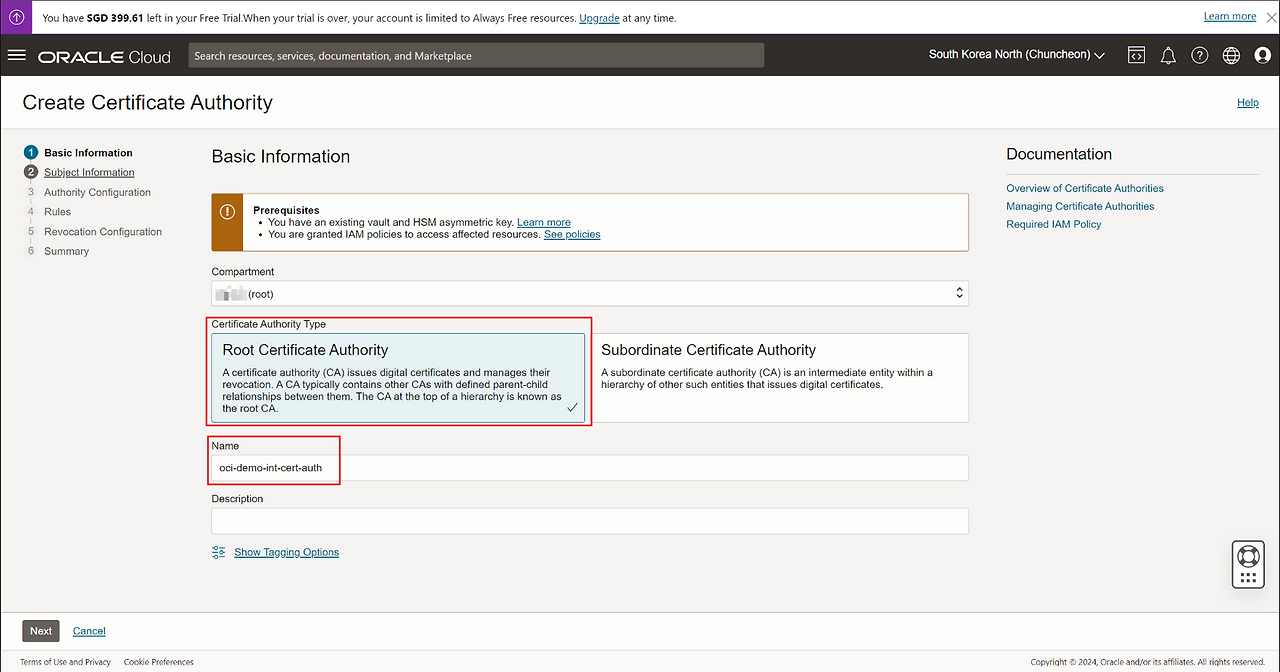This screenshot has height=672, width=1280.
Task: Open the language globe icon
Action: (x=1231, y=56)
